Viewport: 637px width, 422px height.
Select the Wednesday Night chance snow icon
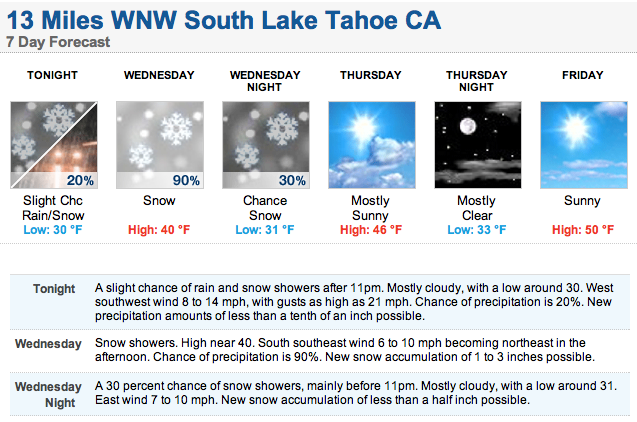point(266,145)
